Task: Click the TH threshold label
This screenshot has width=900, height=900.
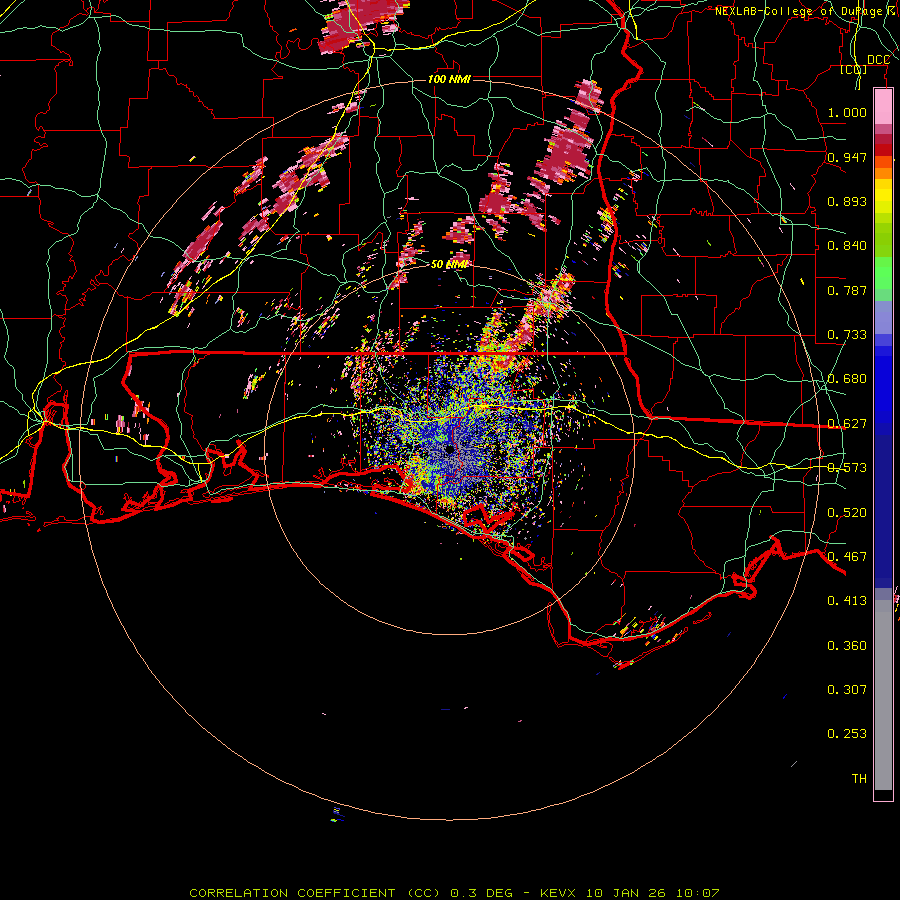Action: click(x=859, y=779)
